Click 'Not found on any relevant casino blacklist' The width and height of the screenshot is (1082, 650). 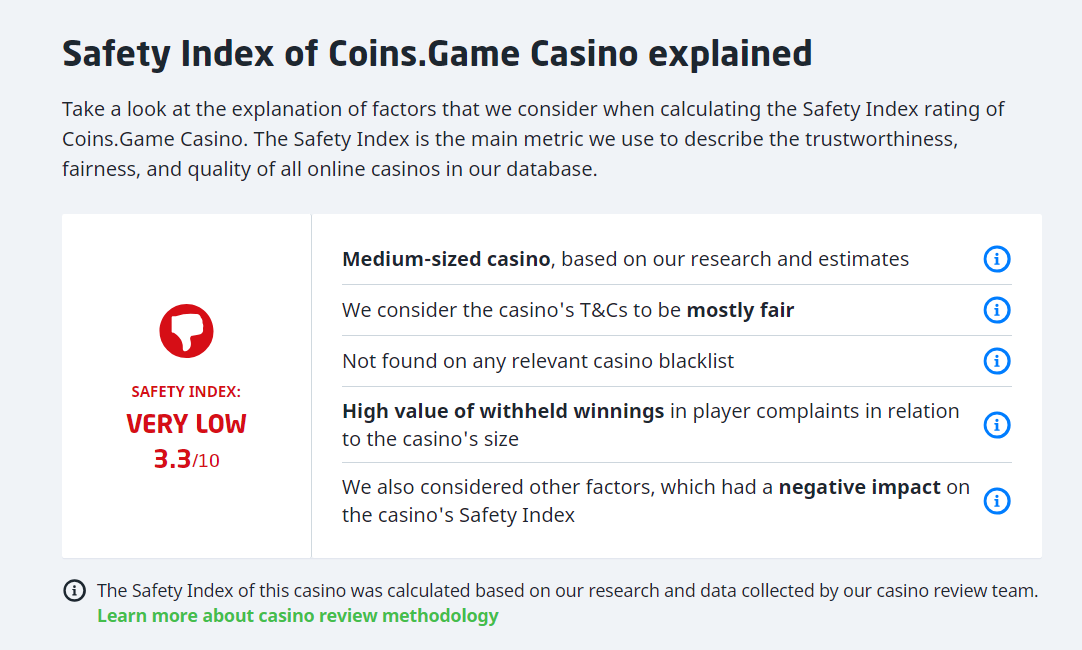click(x=538, y=361)
